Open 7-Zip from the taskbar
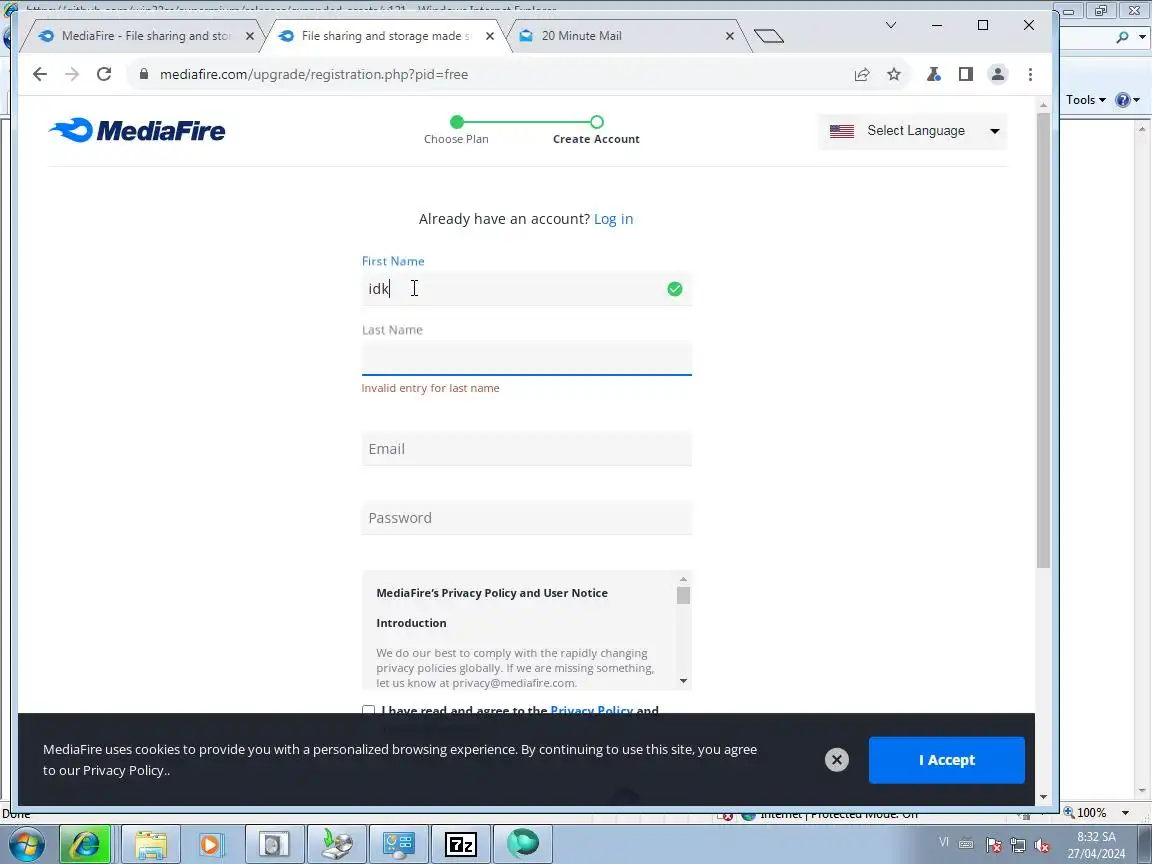The height and width of the screenshot is (864, 1152). pos(461,845)
